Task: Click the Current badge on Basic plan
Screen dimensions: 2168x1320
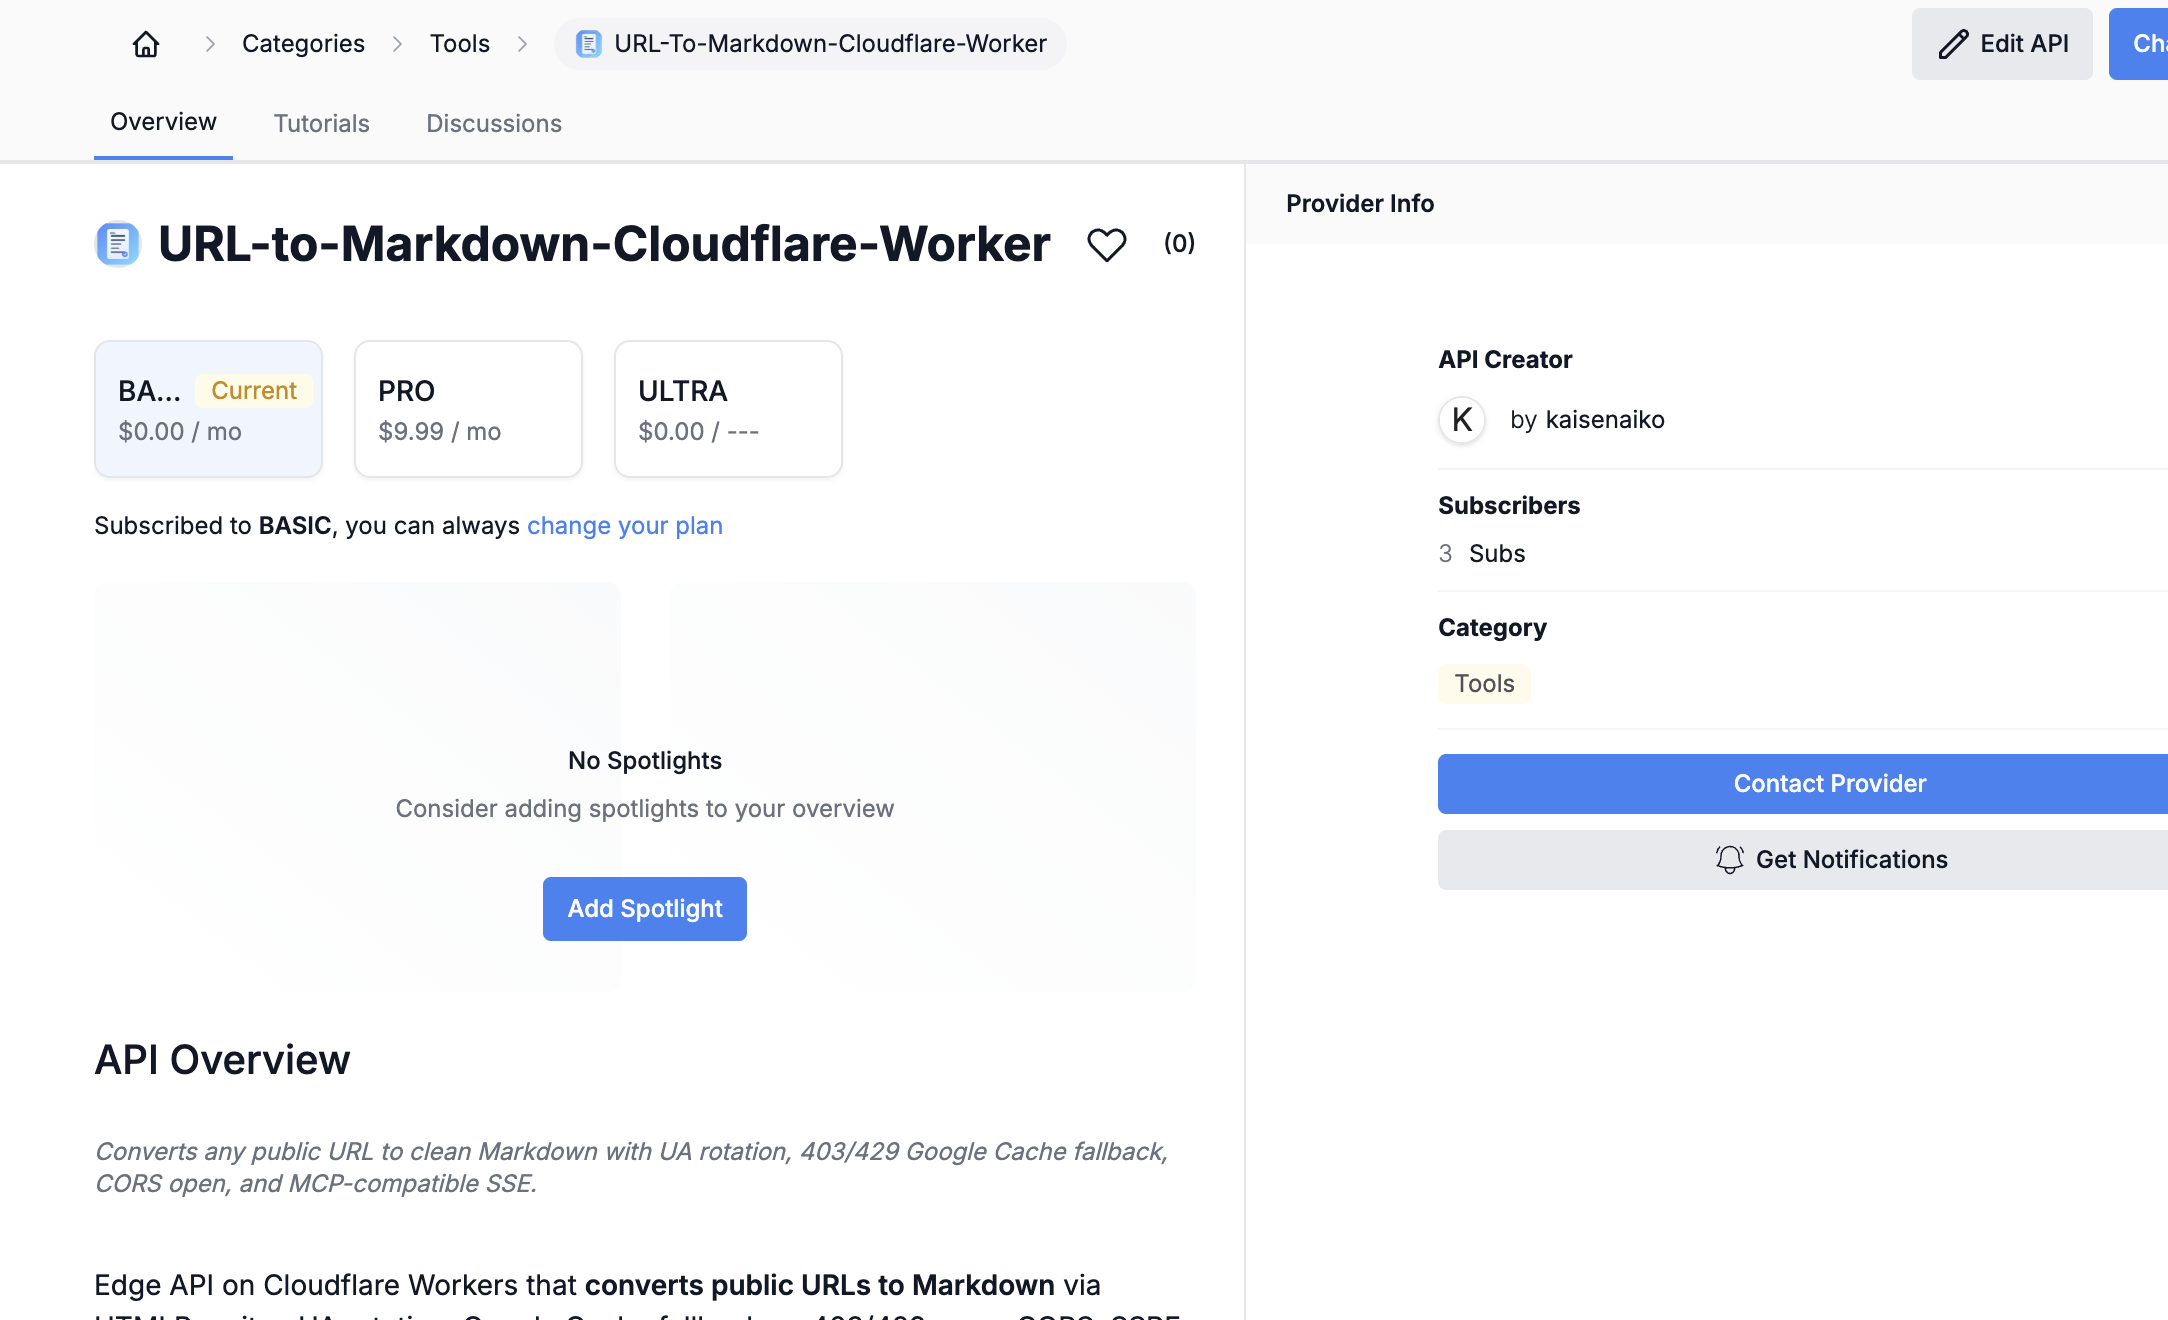Action: pyautogui.click(x=254, y=391)
